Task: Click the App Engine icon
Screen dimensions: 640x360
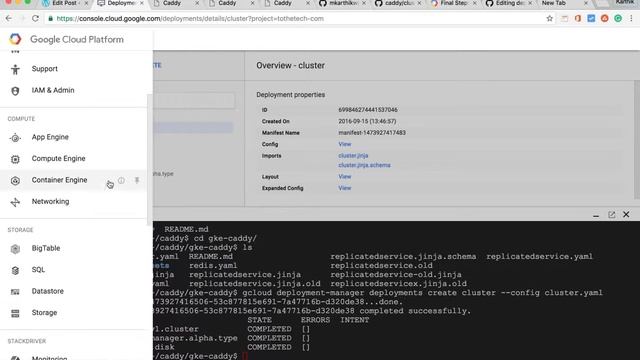Action: pos(15,138)
